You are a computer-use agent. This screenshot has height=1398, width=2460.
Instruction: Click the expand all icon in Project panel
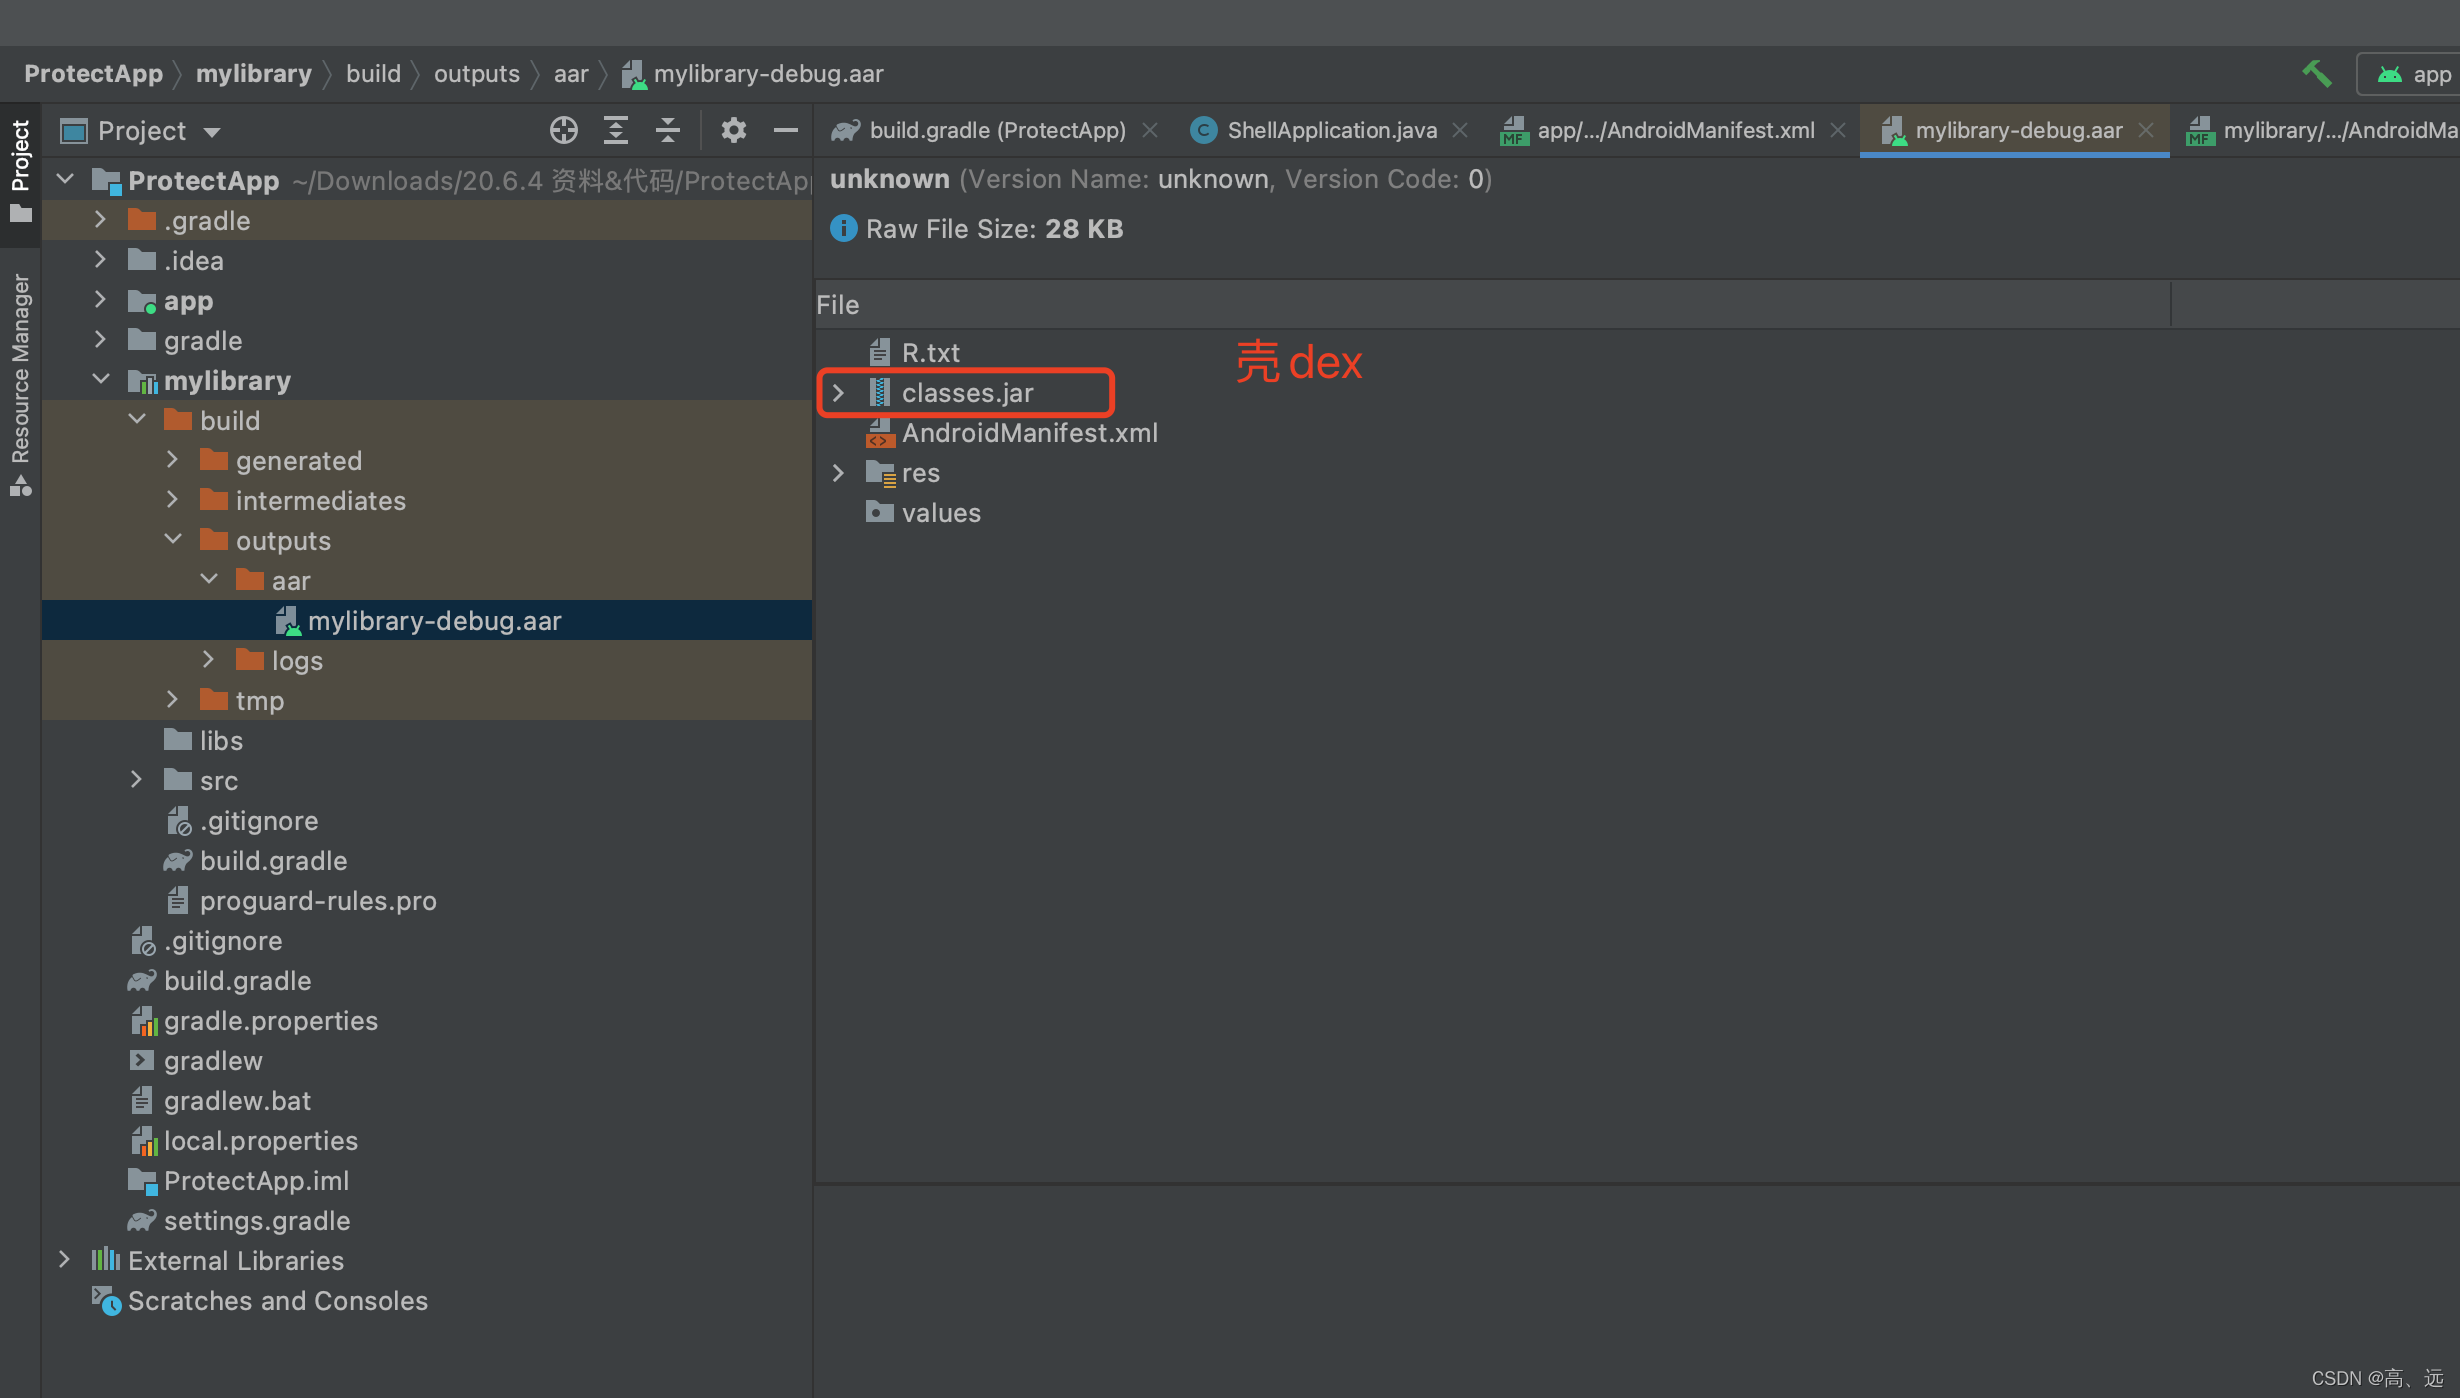[x=617, y=130]
